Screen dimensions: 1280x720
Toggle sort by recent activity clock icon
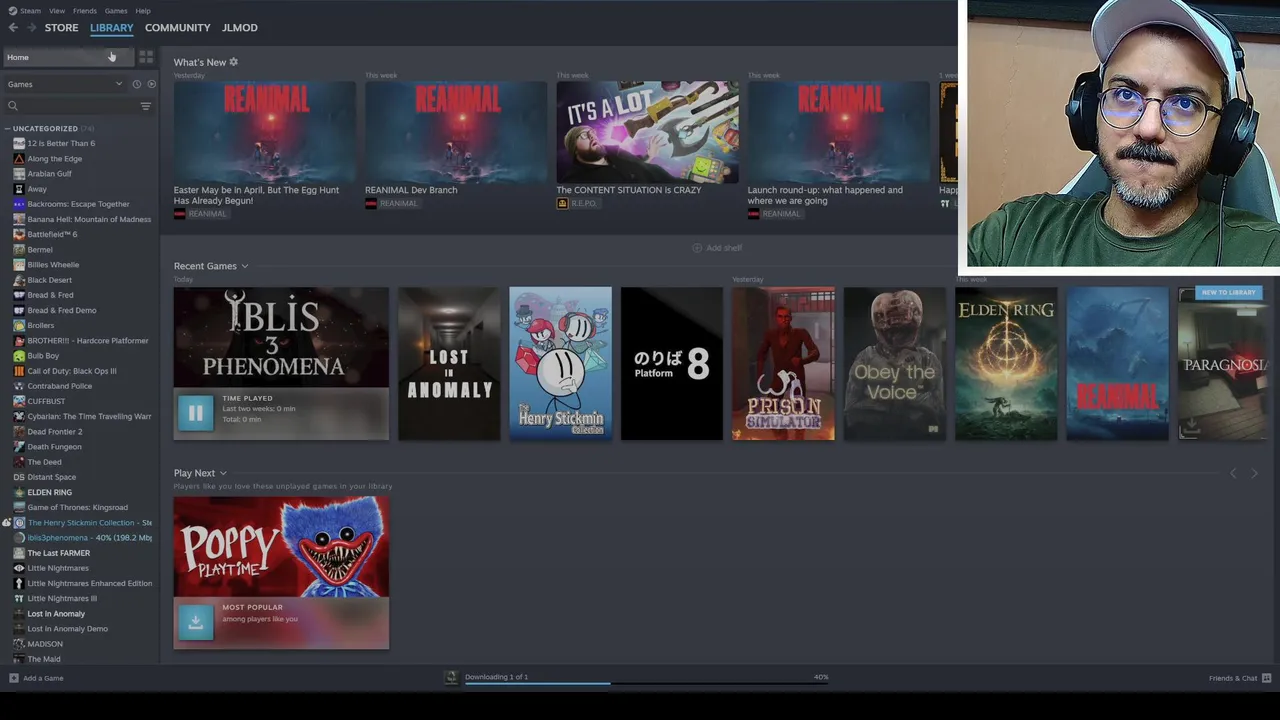click(137, 84)
